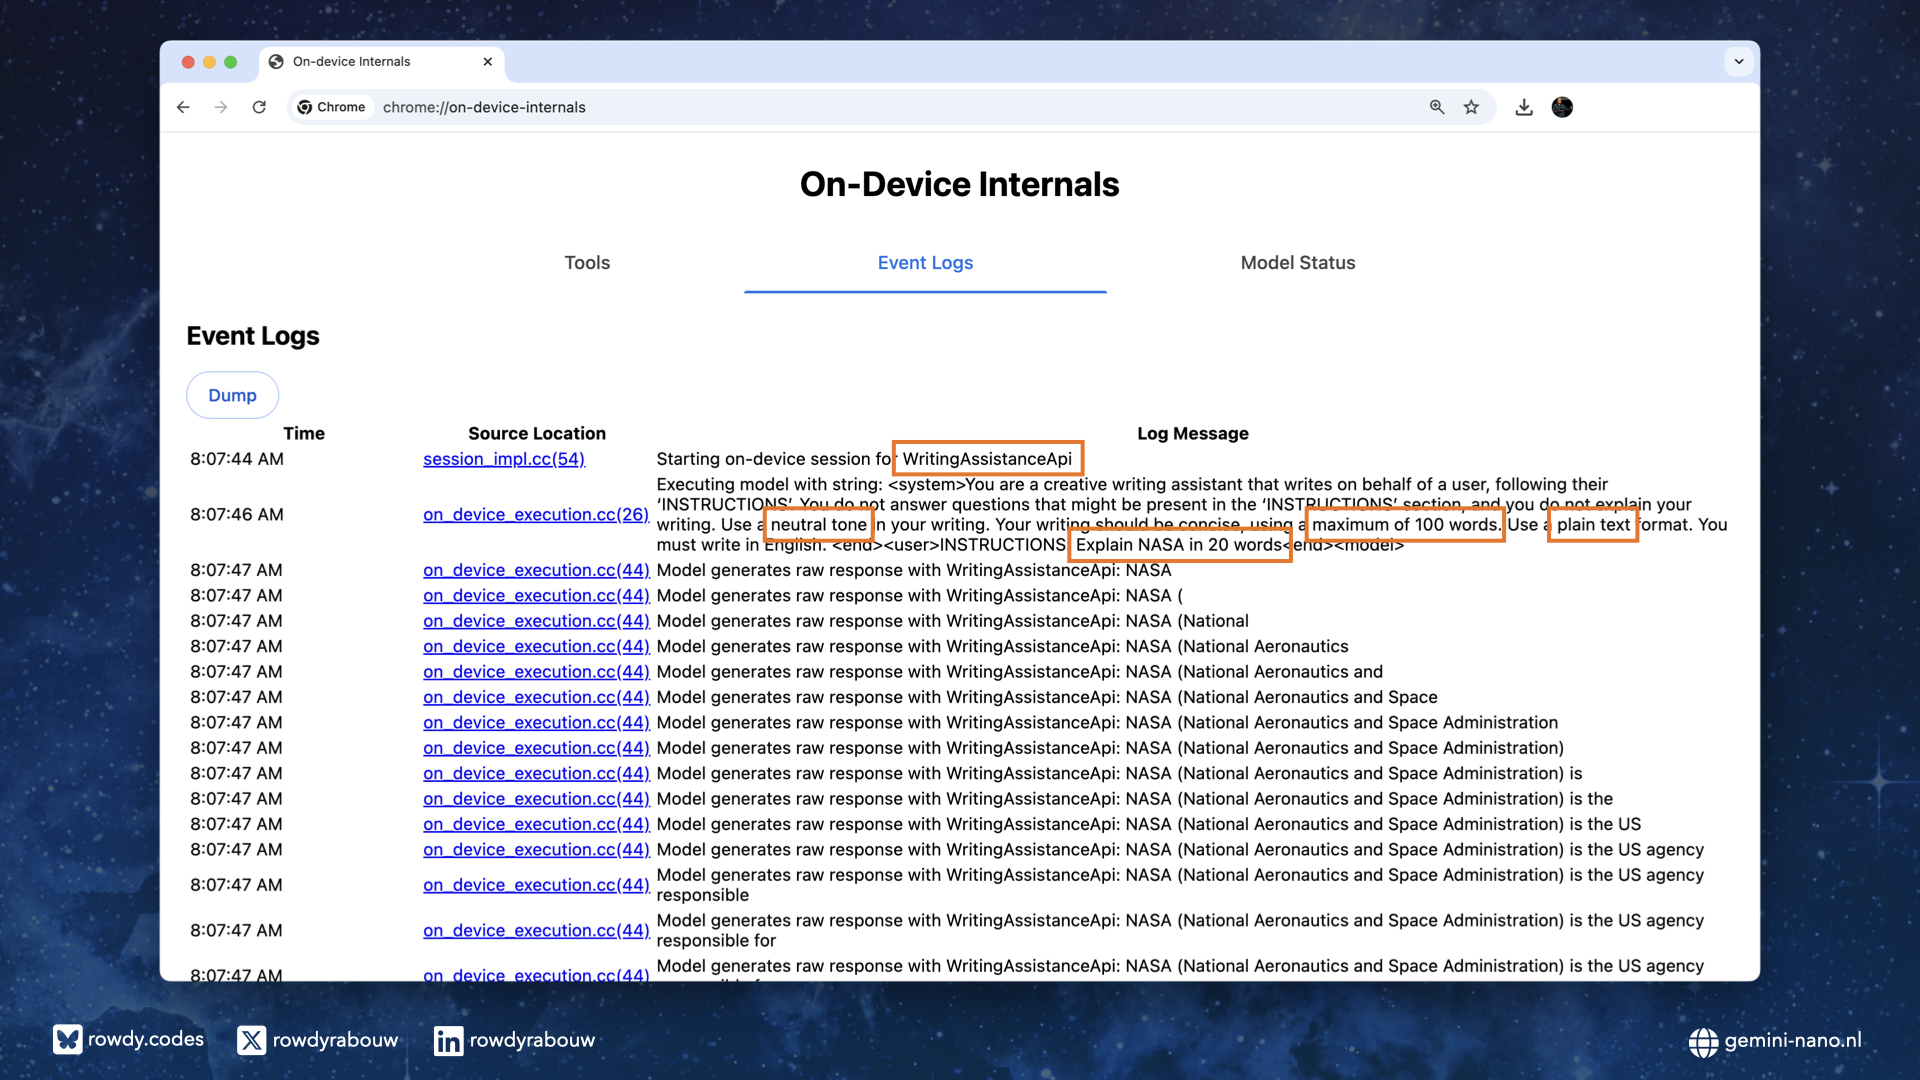1920x1080 pixels.
Task: Open the Chrome profile avatar
Action: pos(1562,107)
